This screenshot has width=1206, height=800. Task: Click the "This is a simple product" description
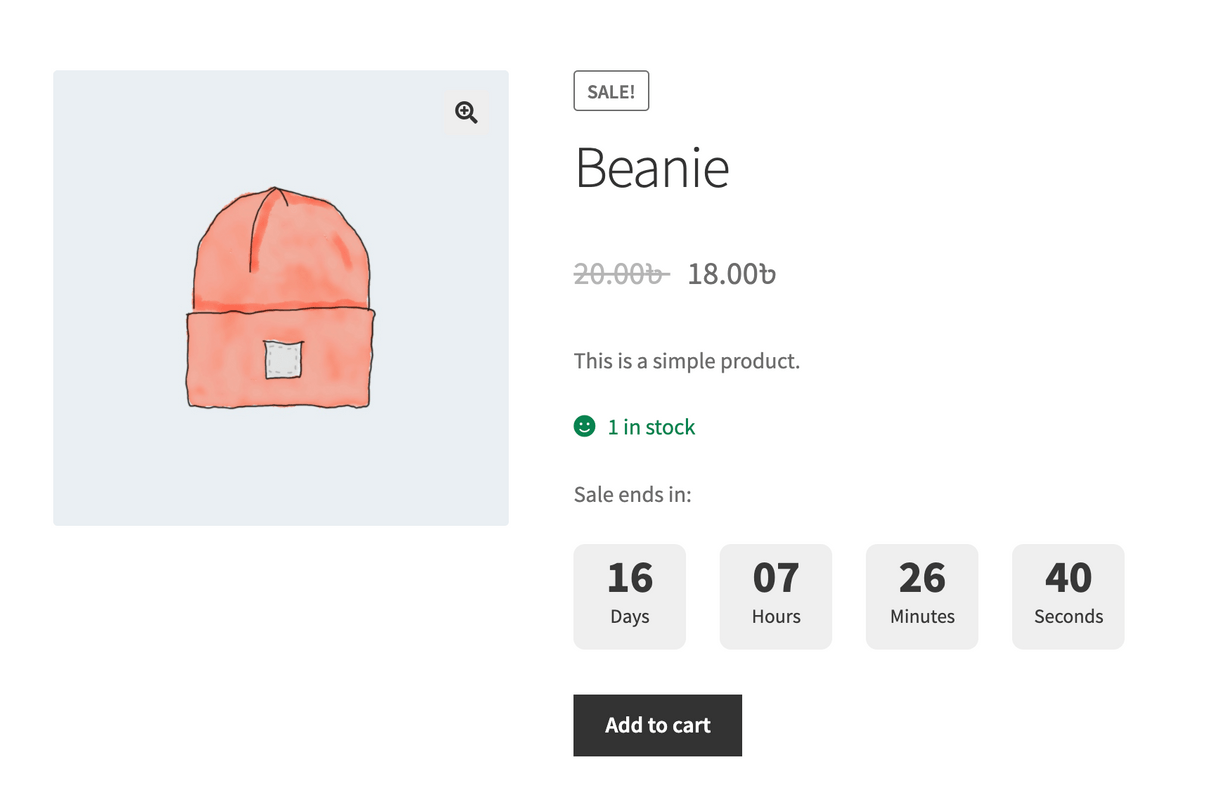pos(687,361)
